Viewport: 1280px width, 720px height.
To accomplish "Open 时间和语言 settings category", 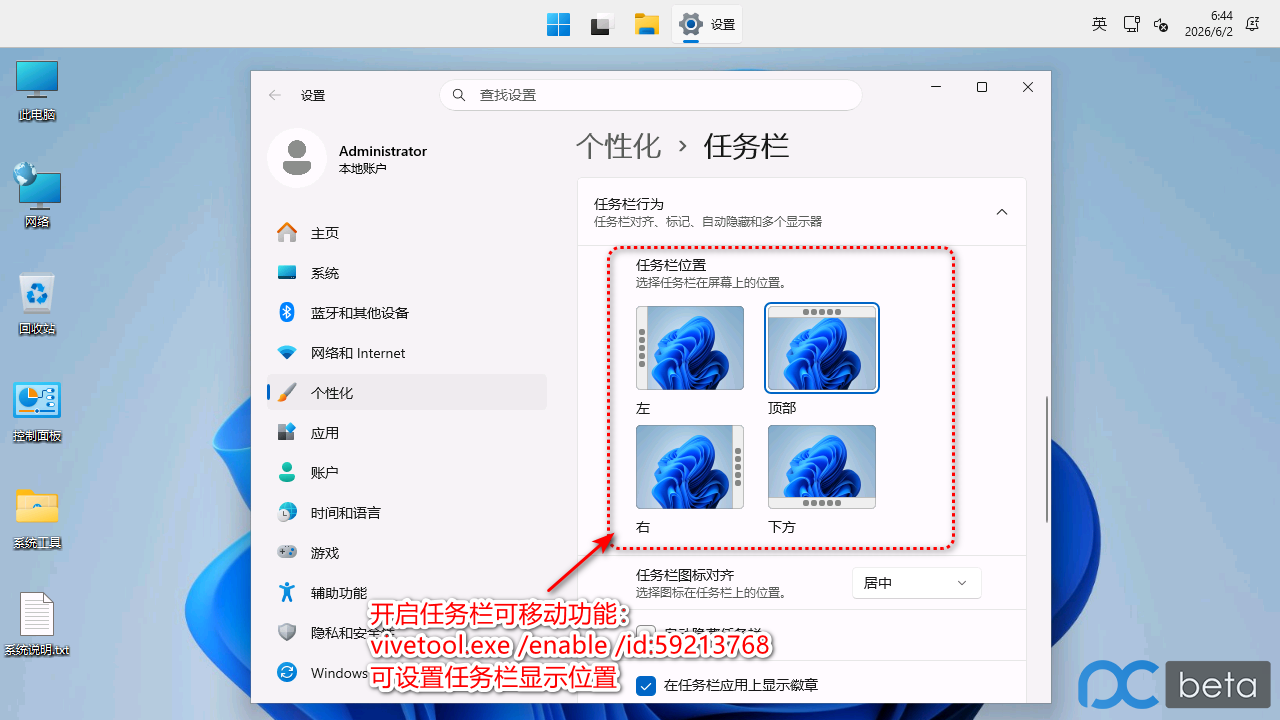I will coord(407,513).
